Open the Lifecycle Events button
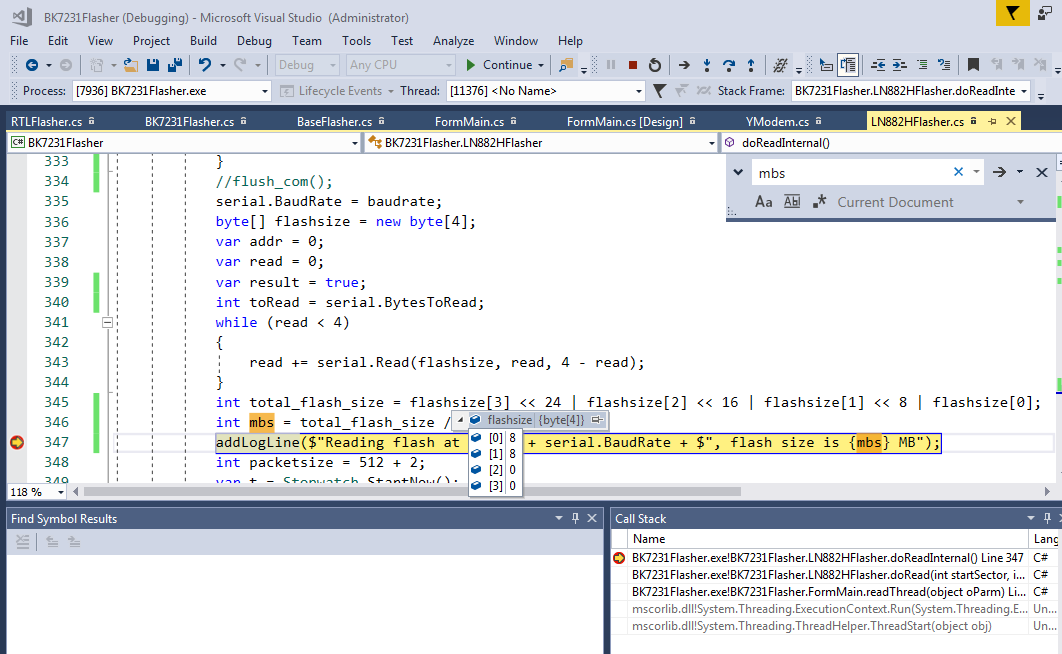 click(x=337, y=91)
